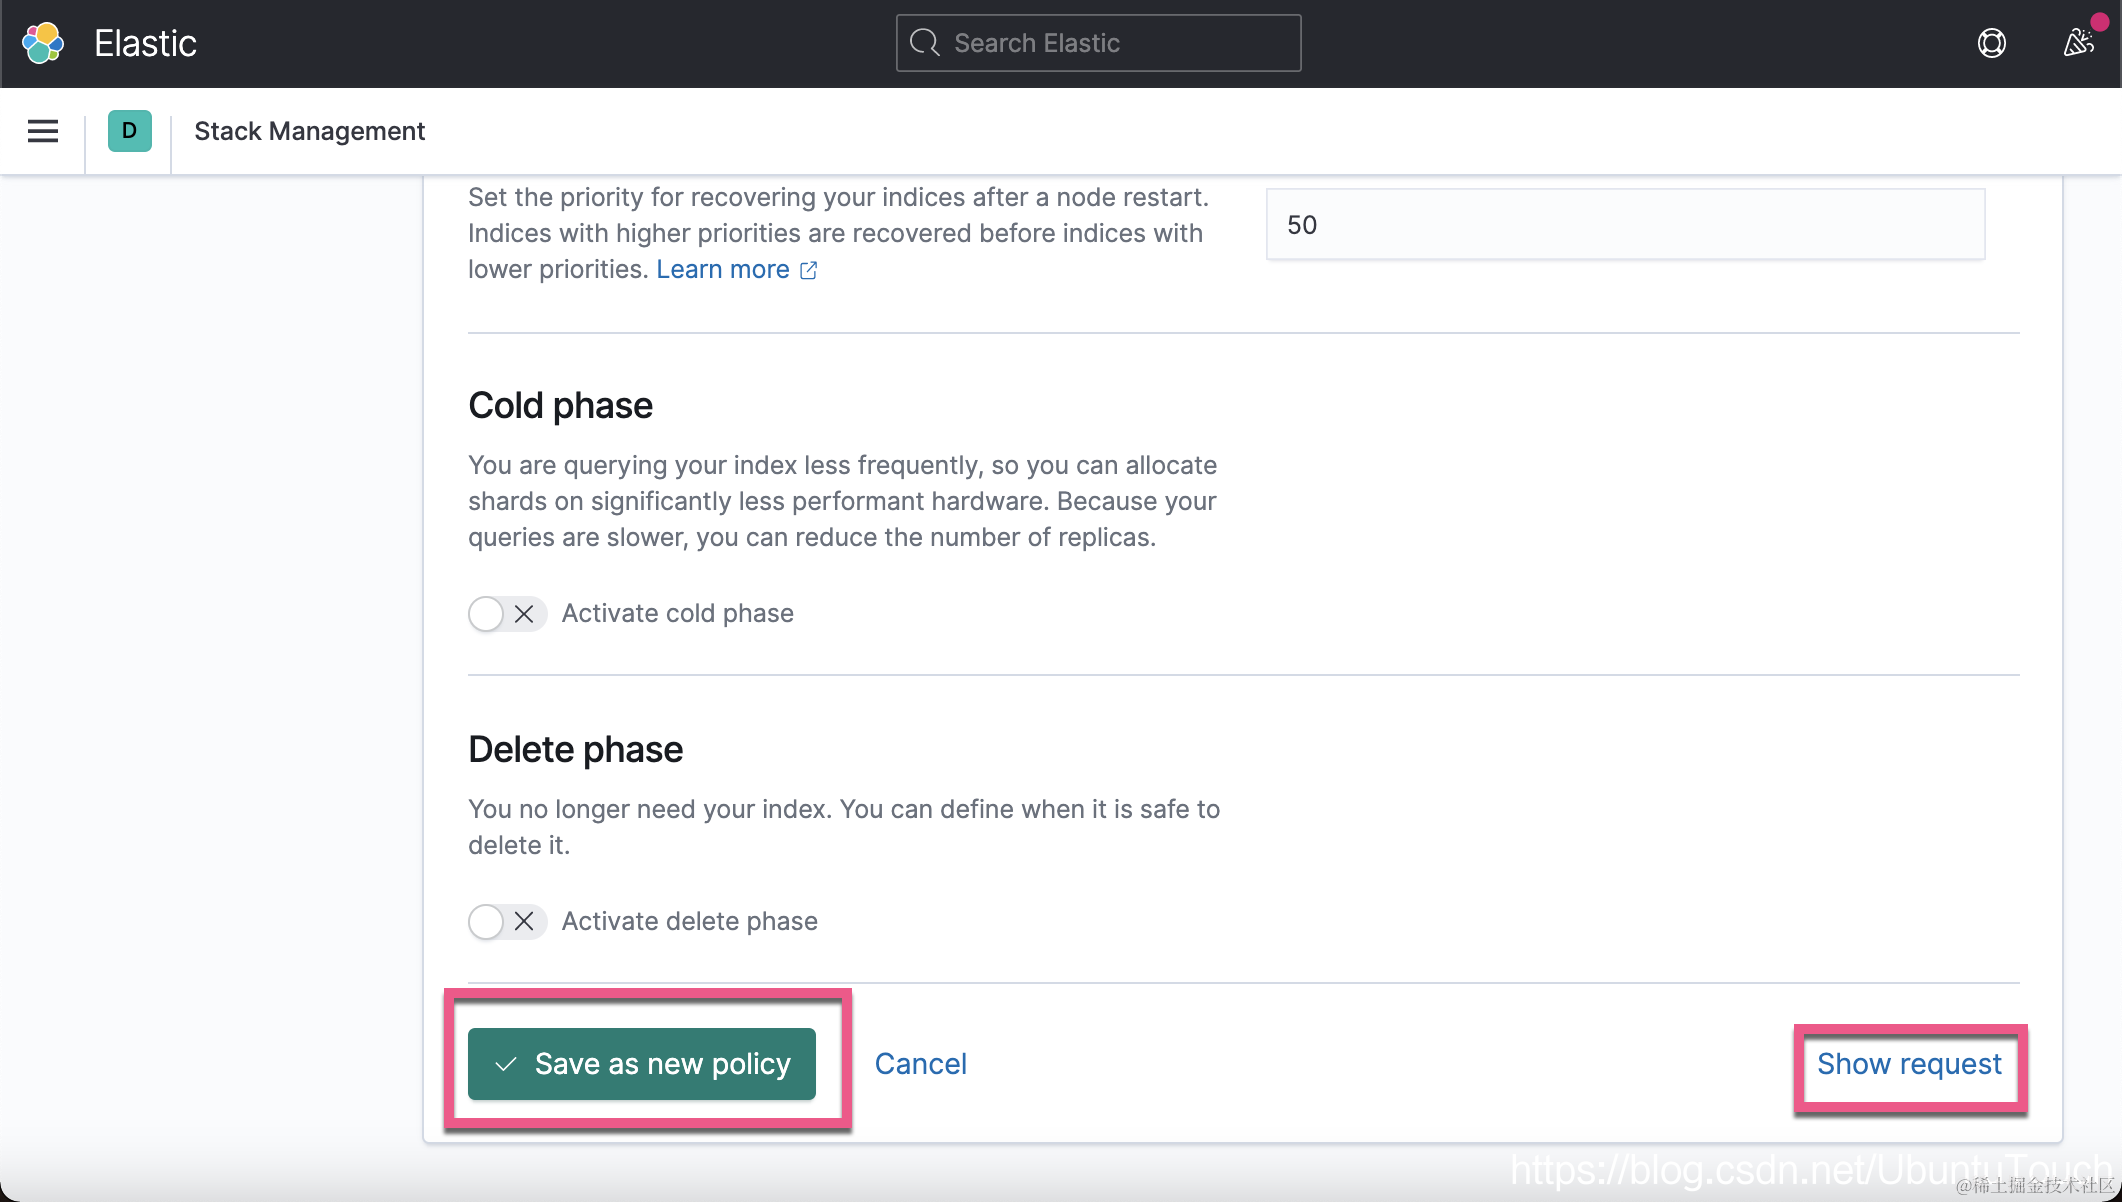
Task: Click the Activate delete phase label
Action: [690, 921]
